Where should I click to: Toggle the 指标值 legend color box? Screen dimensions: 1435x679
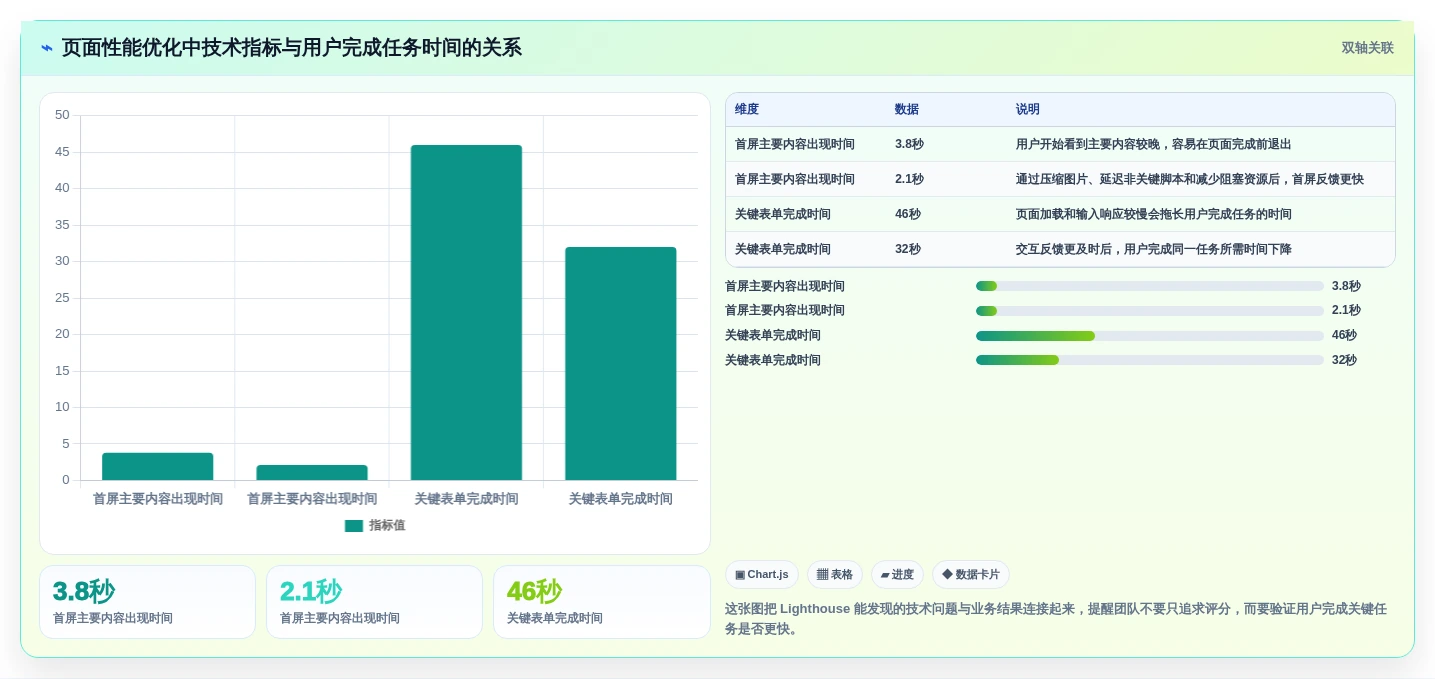[354, 526]
